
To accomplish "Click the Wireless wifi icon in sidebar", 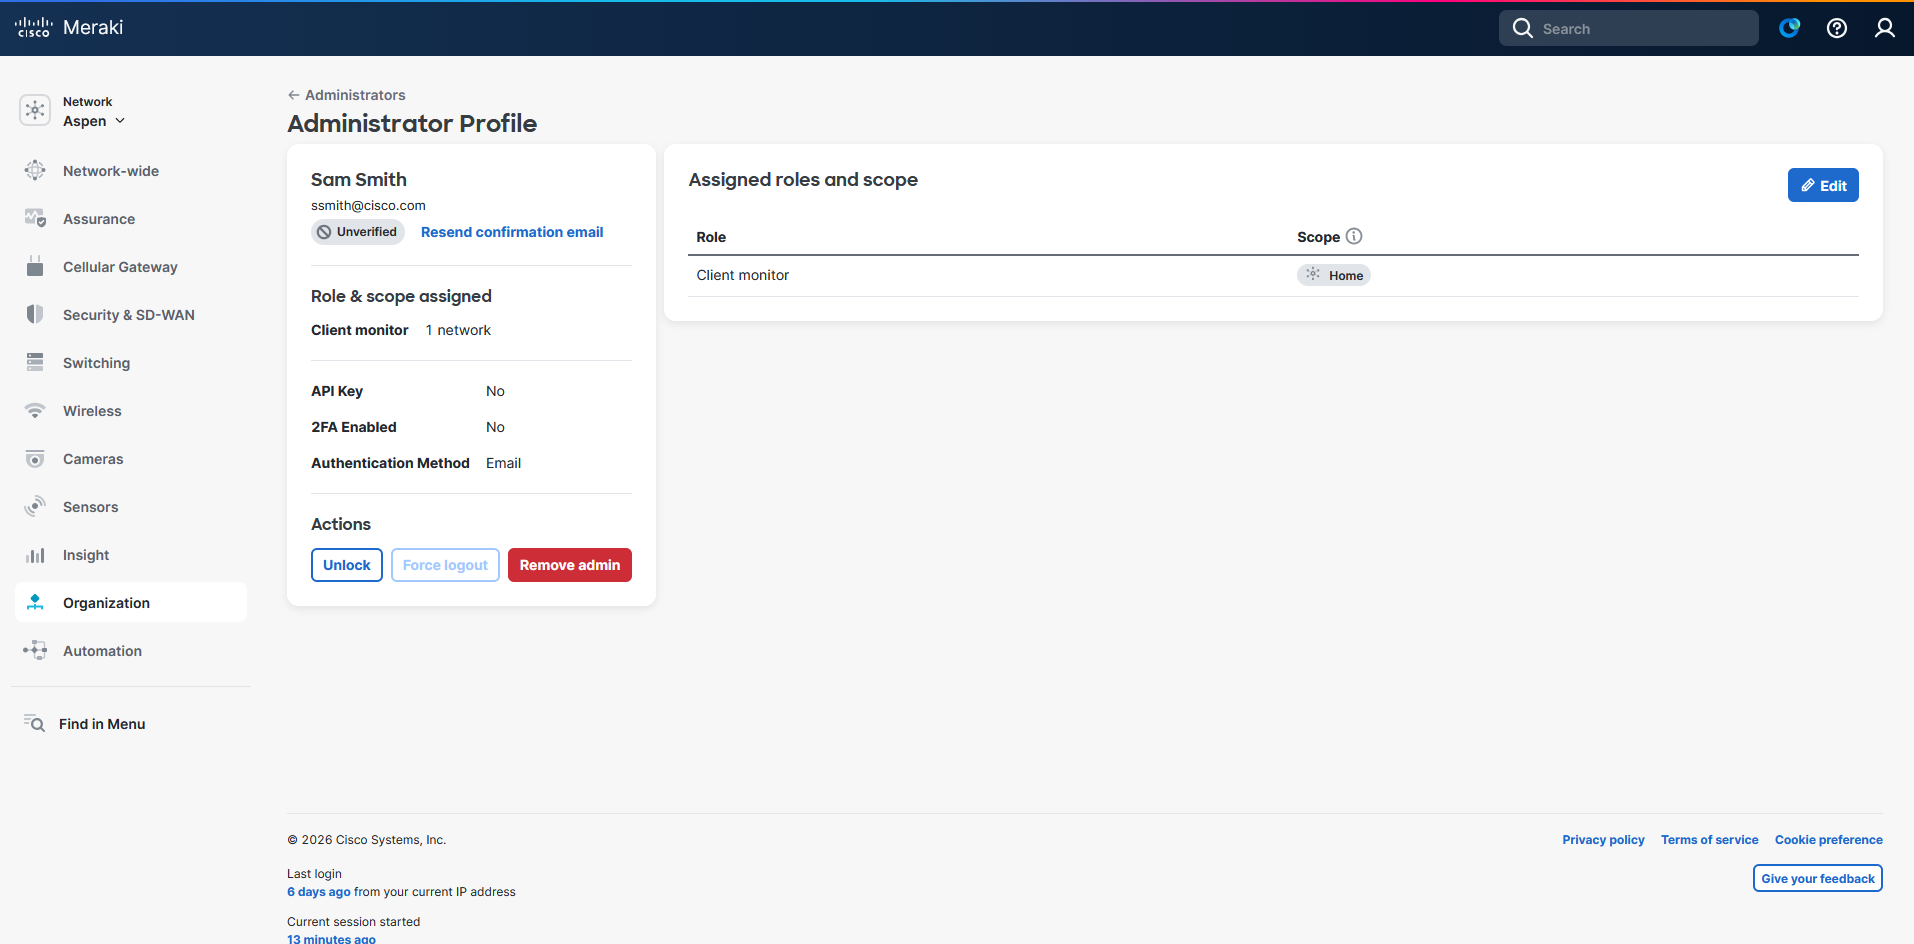I will pyautogui.click(x=35, y=411).
